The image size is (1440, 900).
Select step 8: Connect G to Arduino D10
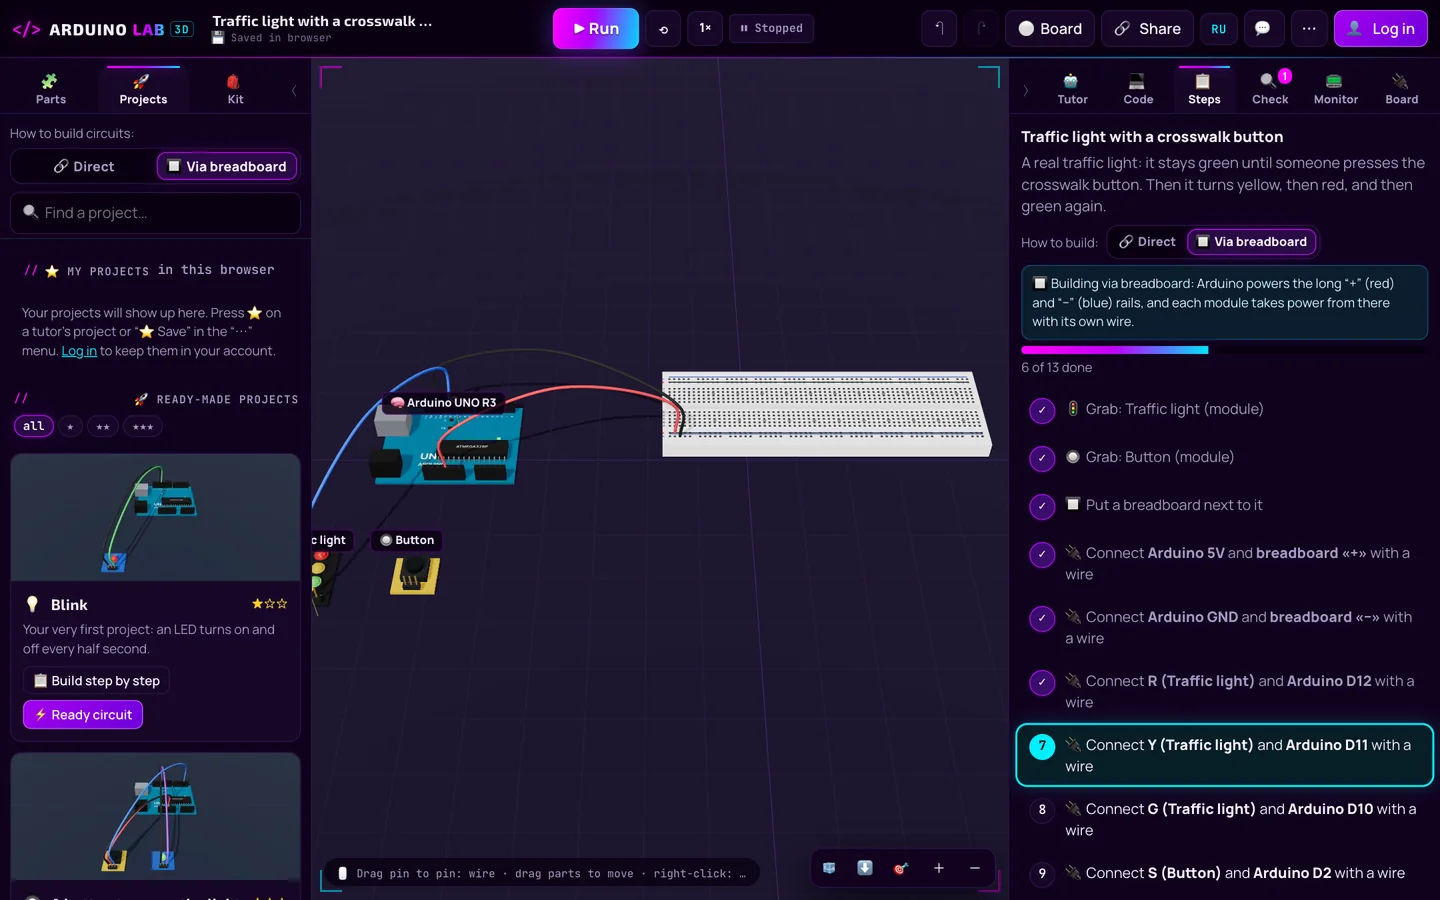pyautogui.click(x=1224, y=819)
